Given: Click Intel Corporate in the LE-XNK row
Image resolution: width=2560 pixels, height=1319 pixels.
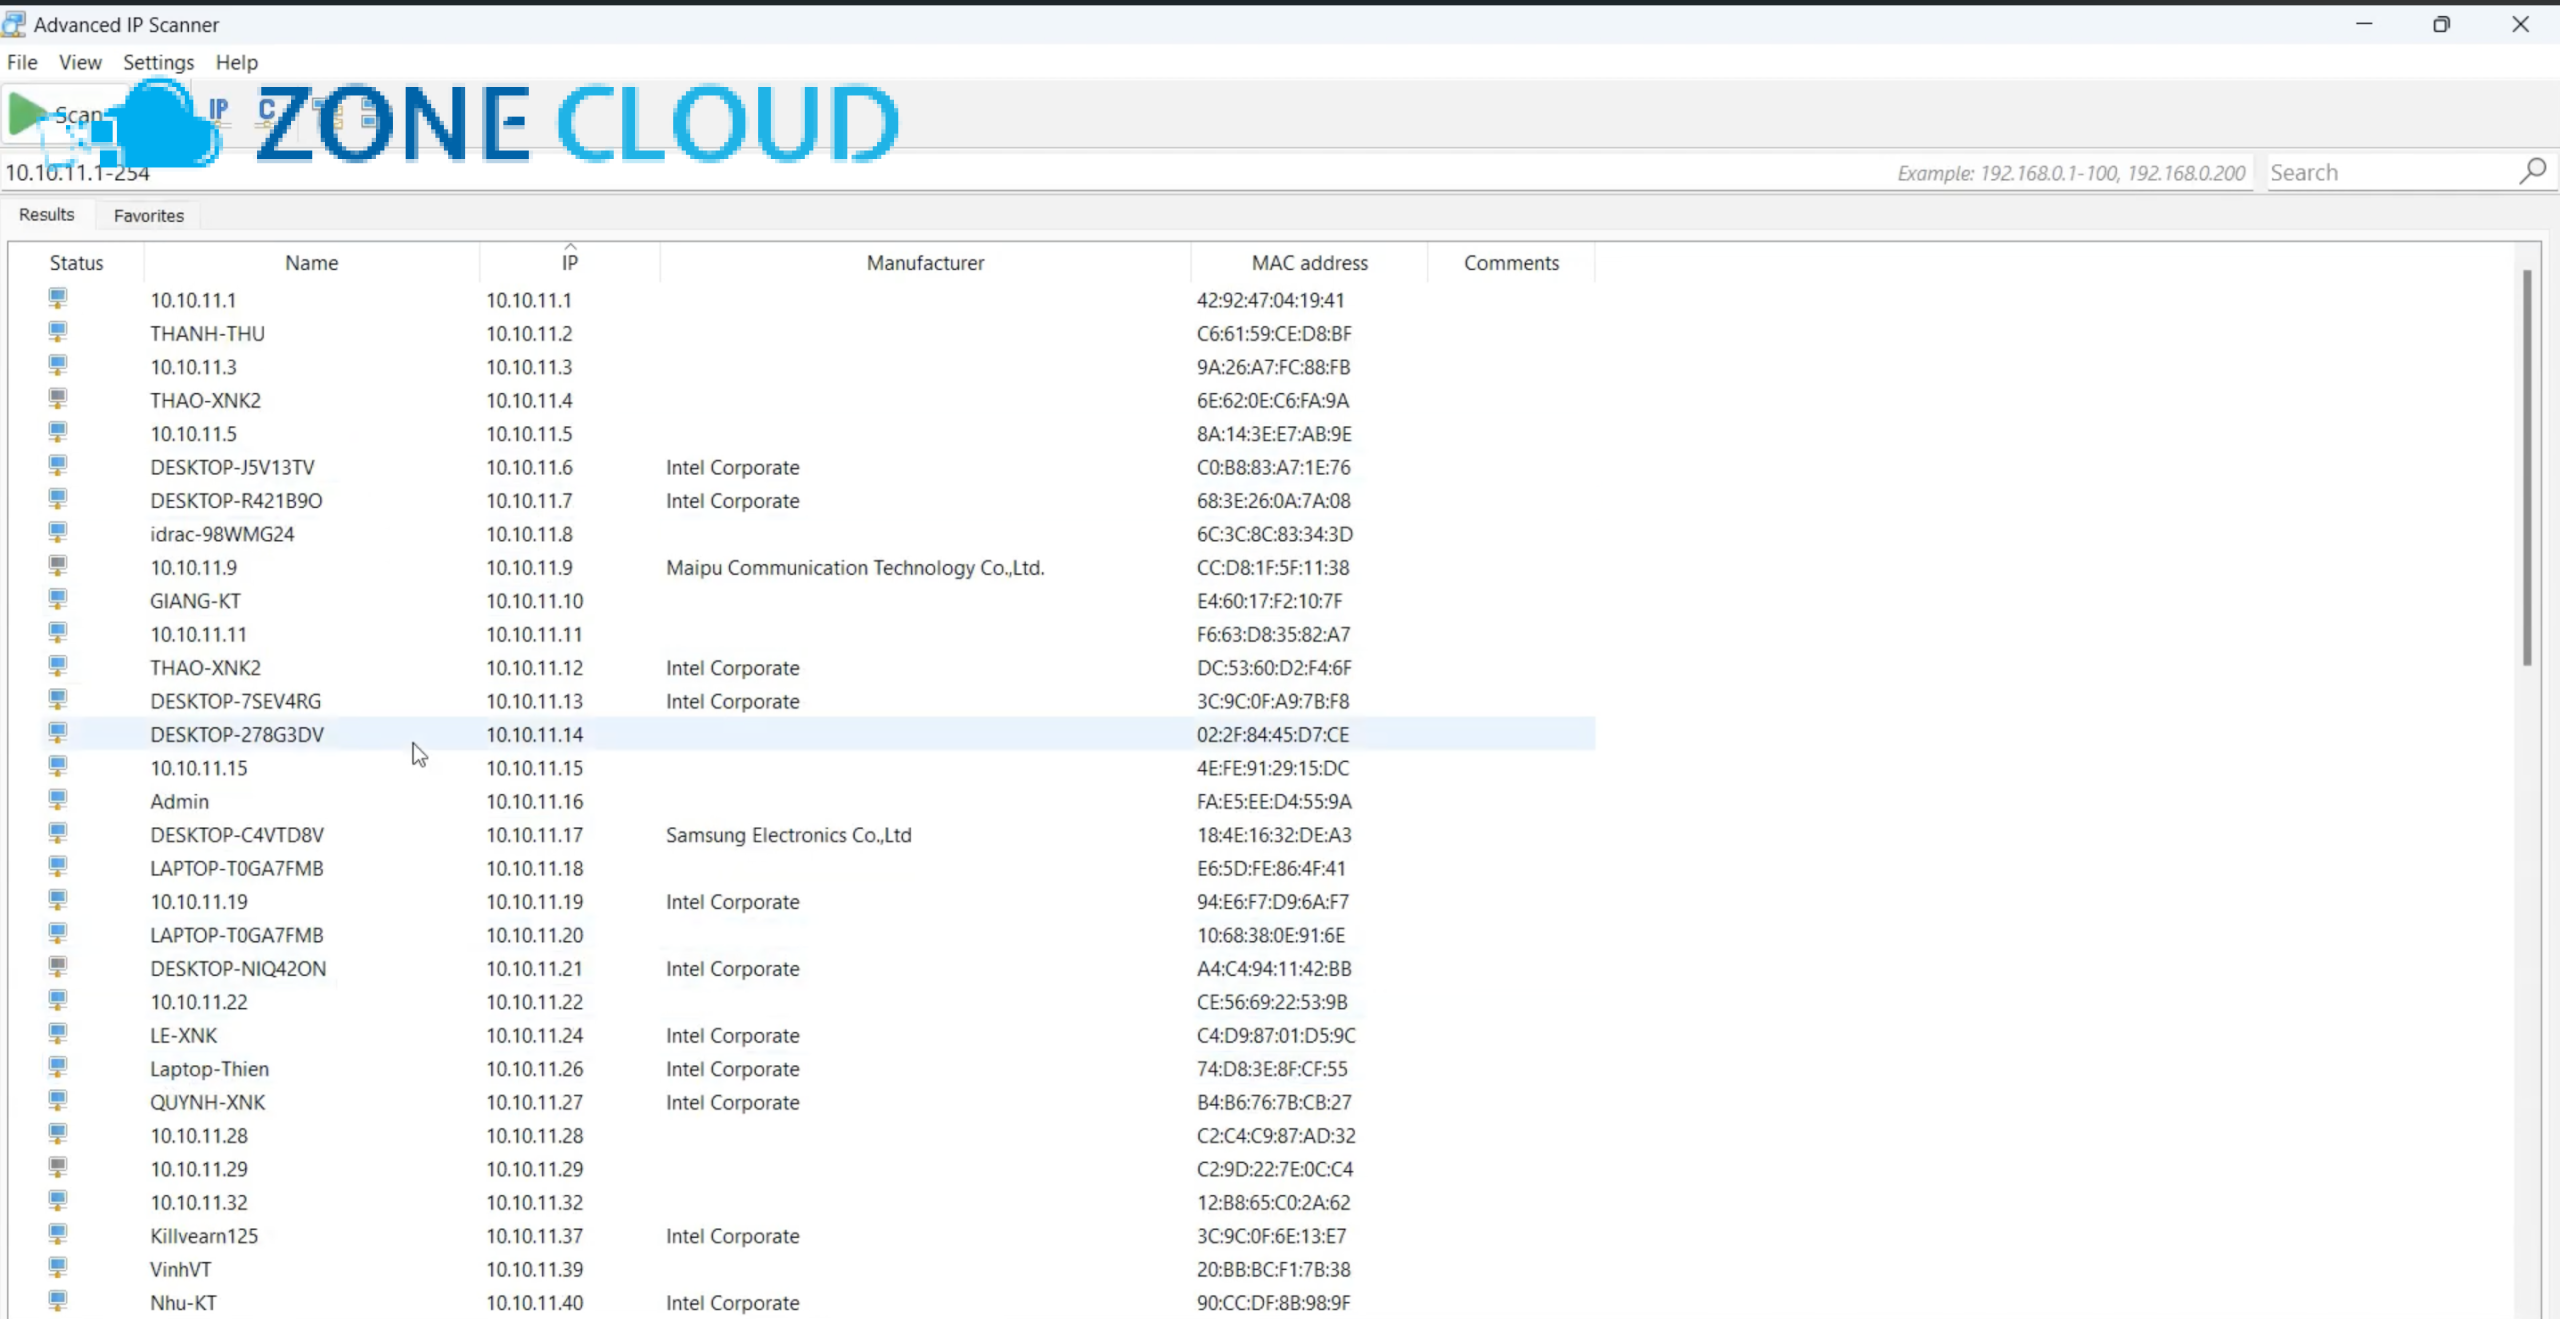Looking at the screenshot, I should (733, 1035).
